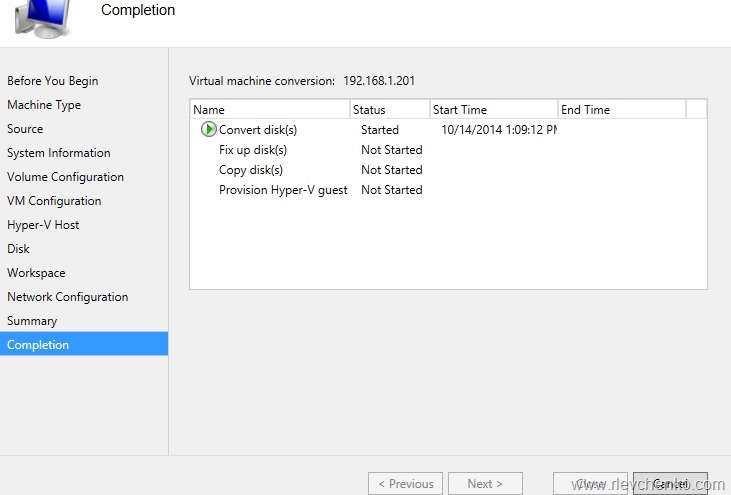Image resolution: width=731 pixels, height=495 pixels.
Task: Open Volume Configuration step
Action: pos(66,177)
